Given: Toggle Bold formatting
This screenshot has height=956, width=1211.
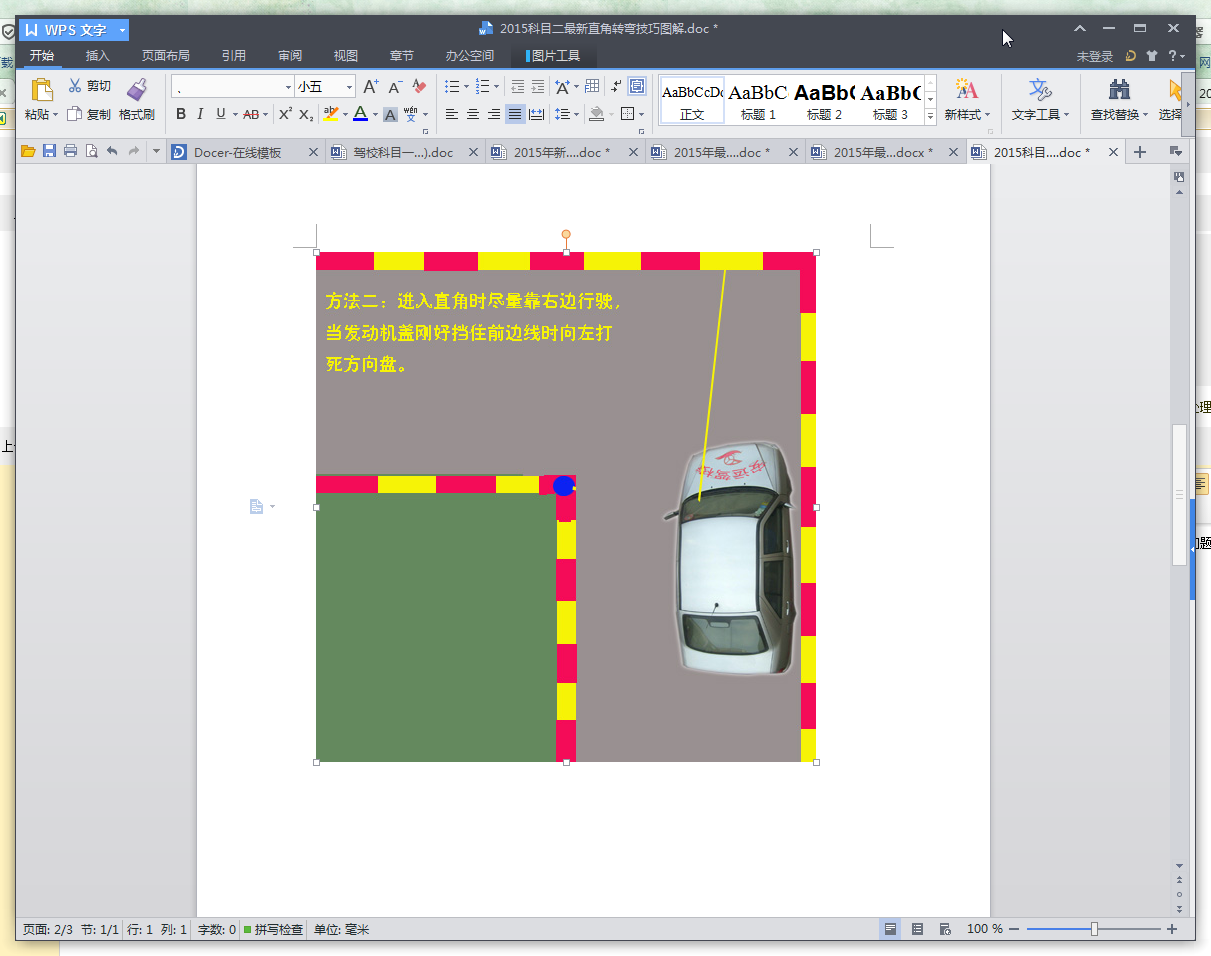Looking at the screenshot, I should pyautogui.click(x=181, y=114).
